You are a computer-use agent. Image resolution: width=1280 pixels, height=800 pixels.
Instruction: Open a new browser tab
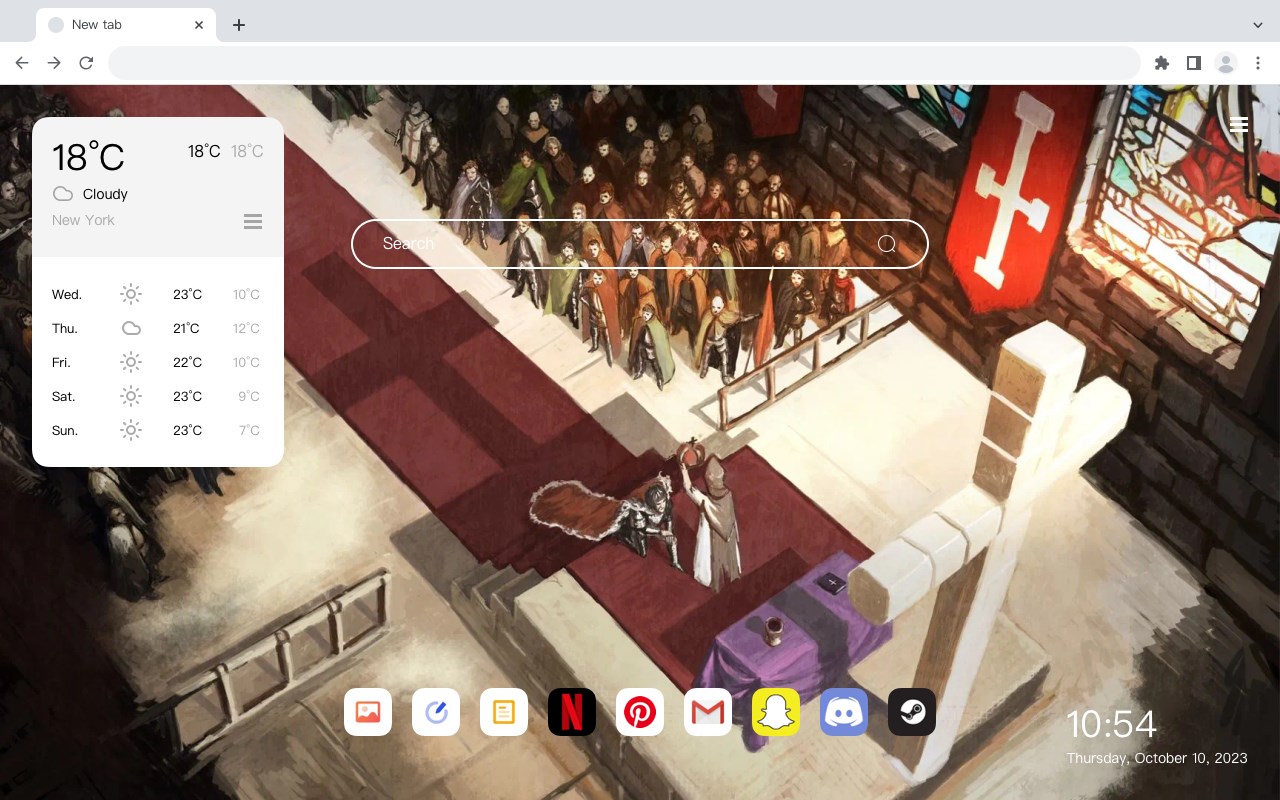pos(238,25)
